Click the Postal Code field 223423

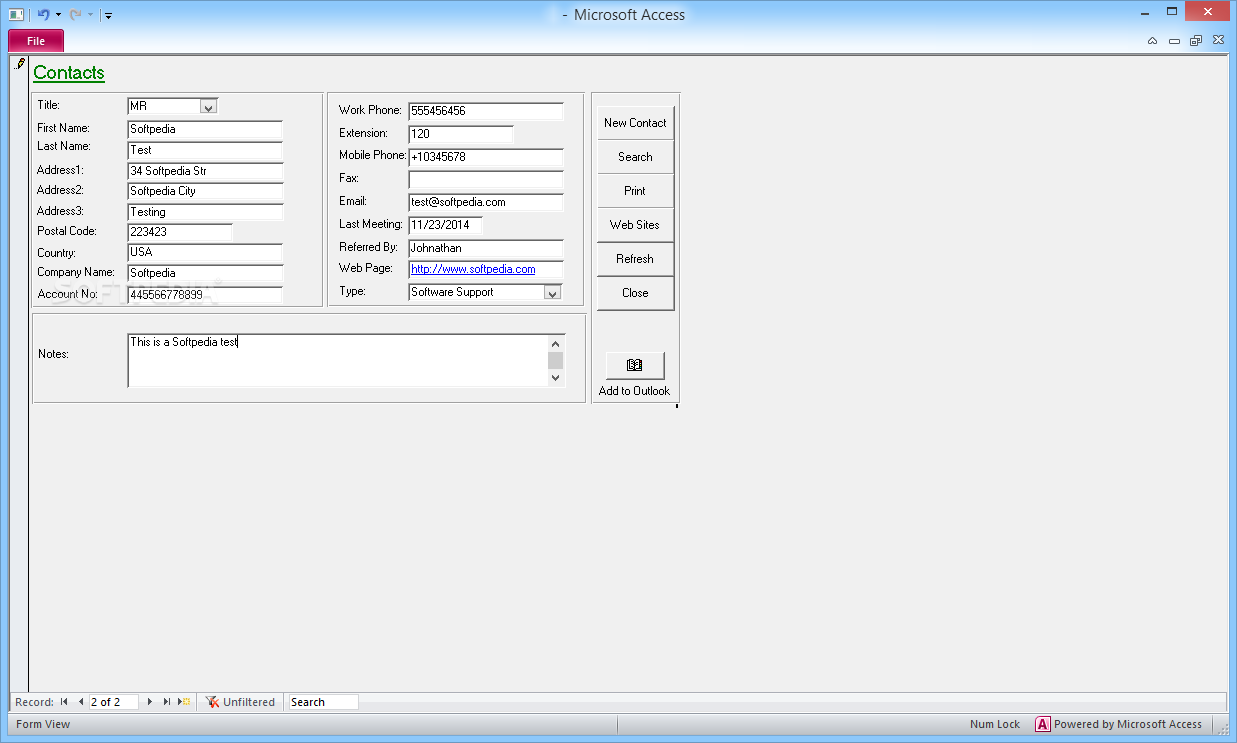click(180, 232)
